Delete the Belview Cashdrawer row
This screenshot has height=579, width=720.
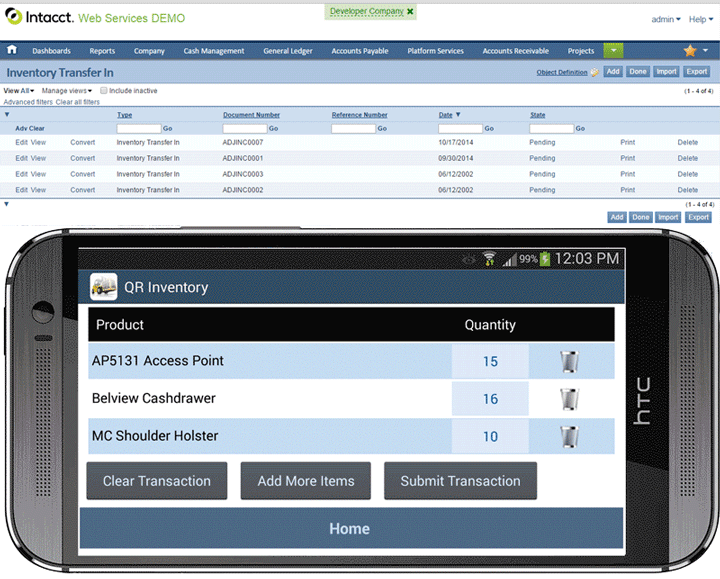(x=569, y=399)
